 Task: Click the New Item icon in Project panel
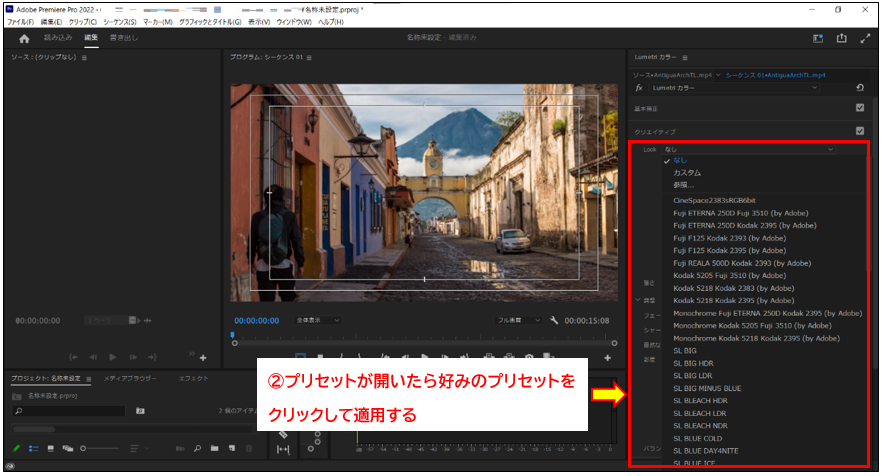point(232,448)
